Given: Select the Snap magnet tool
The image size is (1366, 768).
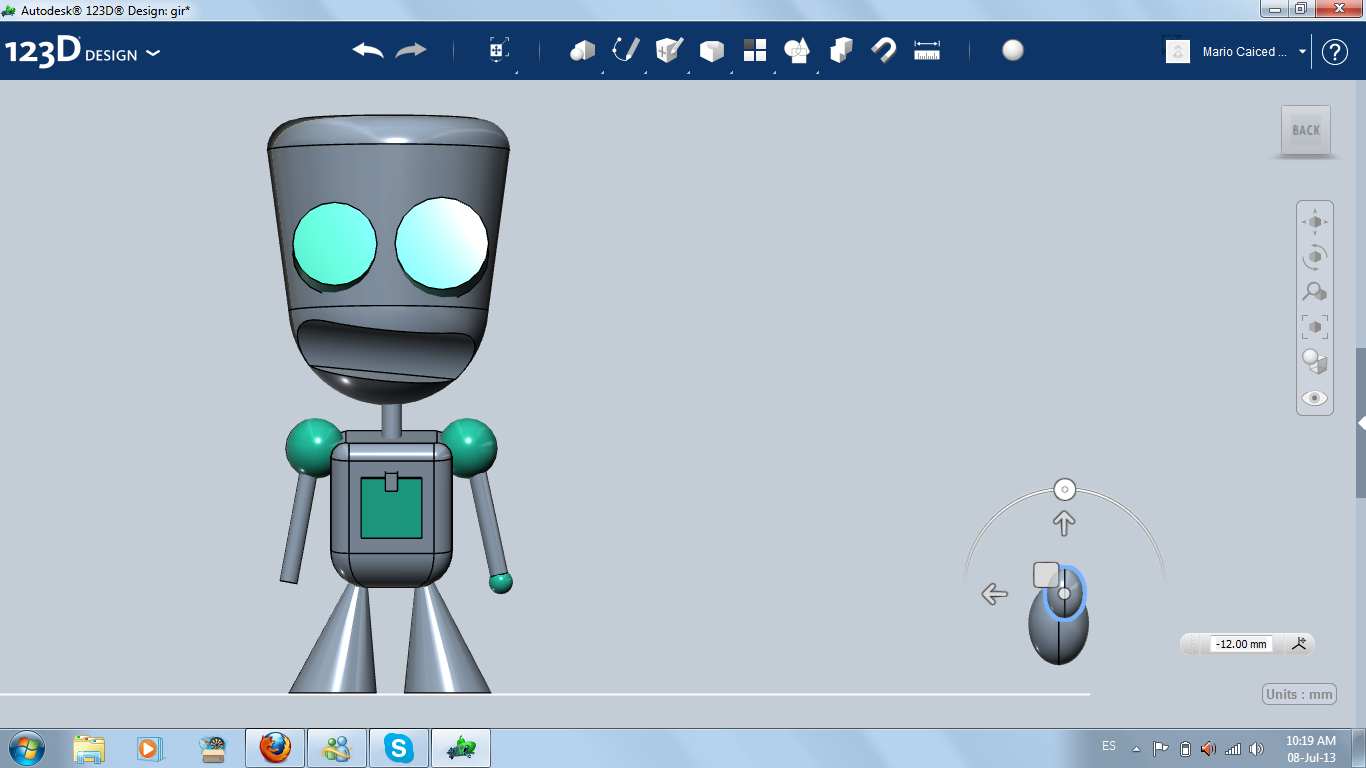Looking at the screenshot, I should 884,50.
